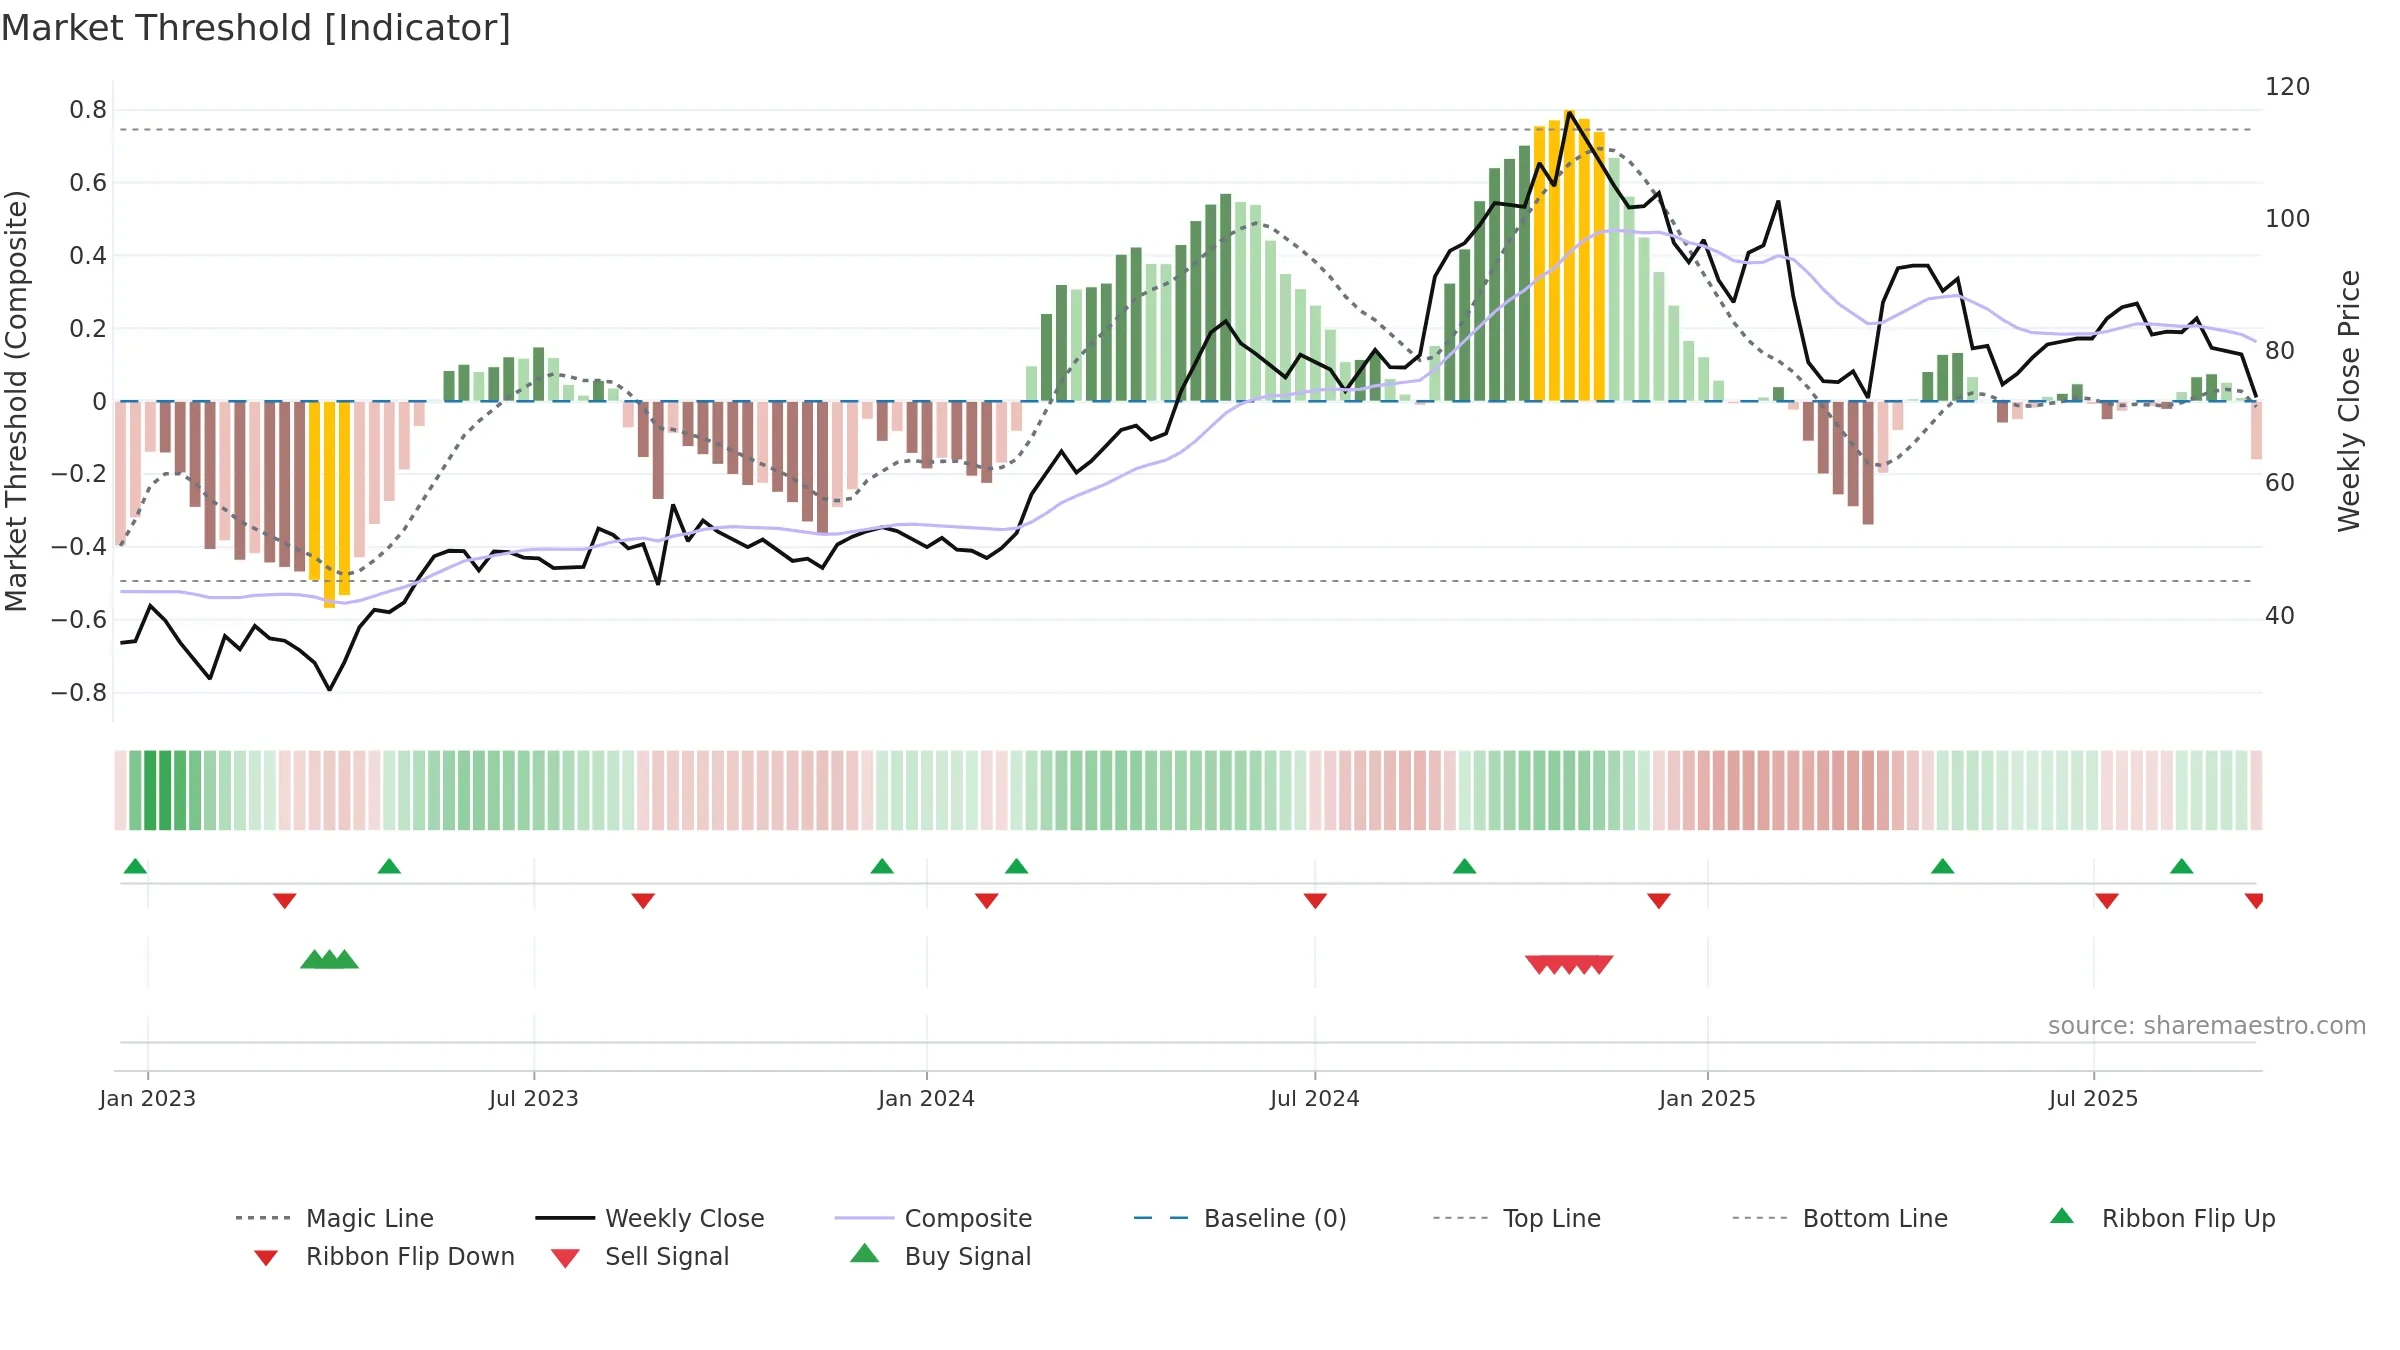Click the Jul 2025 axis label
This screenshot has width=2400, height=1350.
click(2094, 1098)
